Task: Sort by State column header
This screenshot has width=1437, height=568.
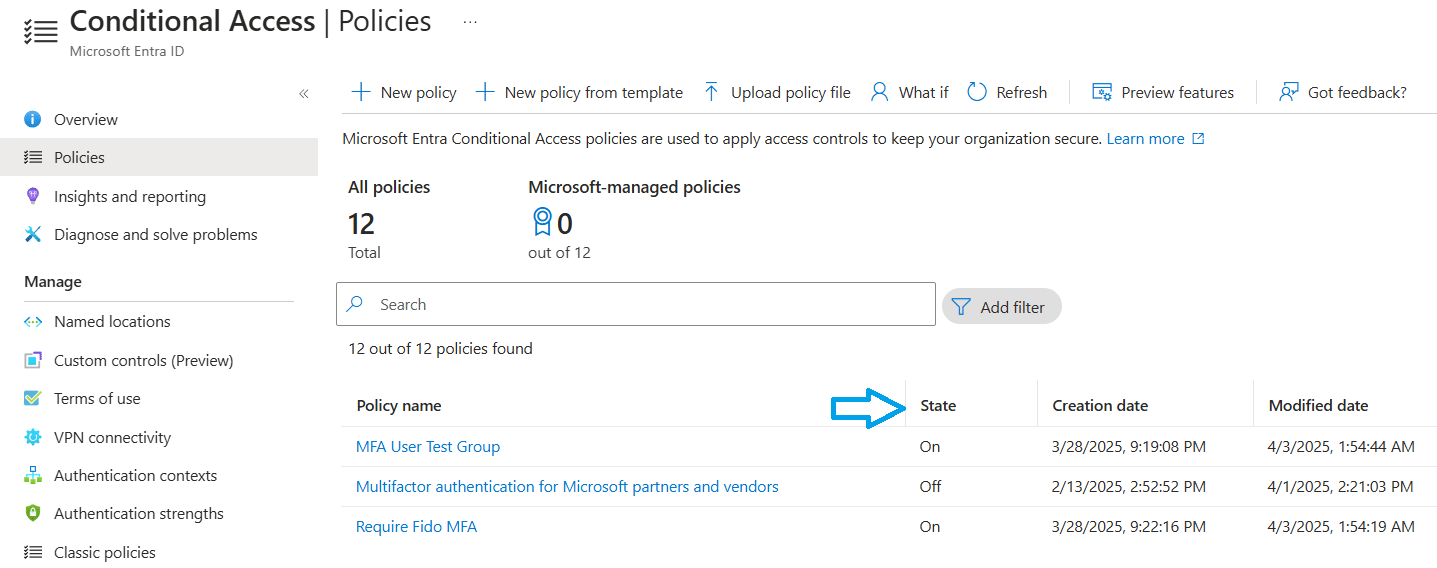Action: pyautogui.click(x=938, y=405)
